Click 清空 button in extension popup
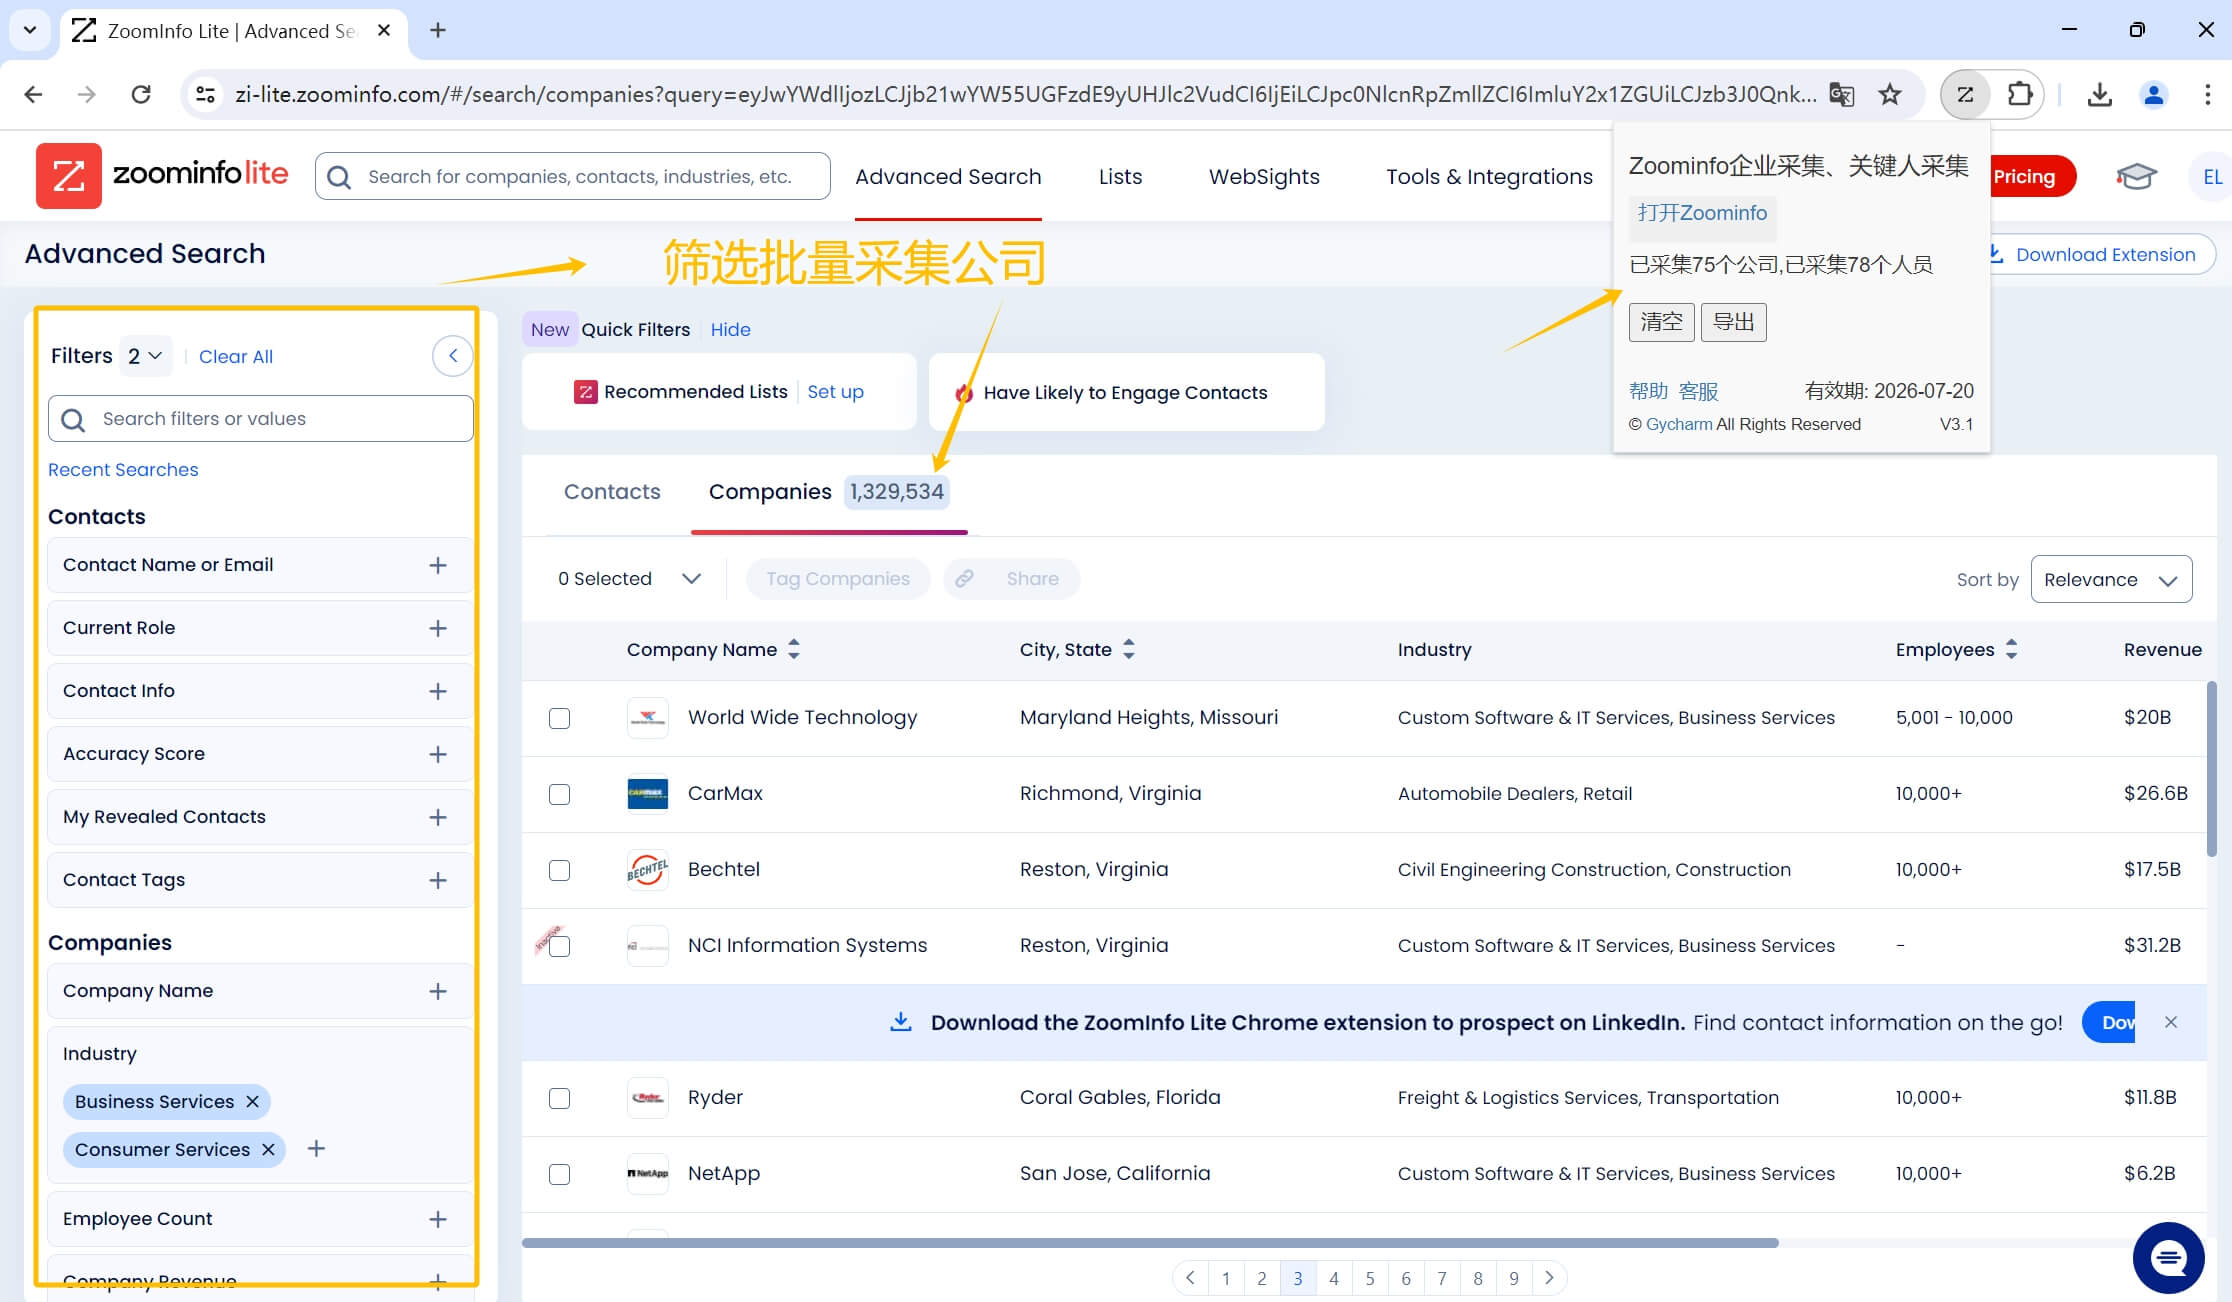The width and height of the screenshot is (2232, 1302). click(x=1661, y=322)
